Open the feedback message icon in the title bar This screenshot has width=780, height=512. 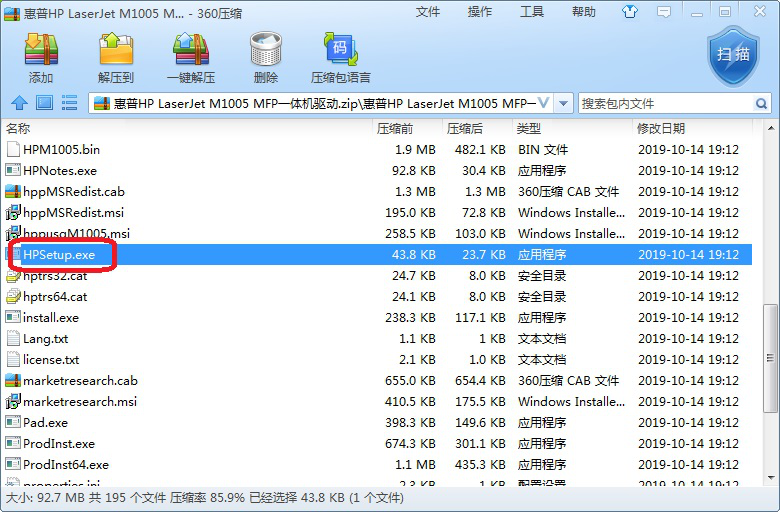coord(664,12)
